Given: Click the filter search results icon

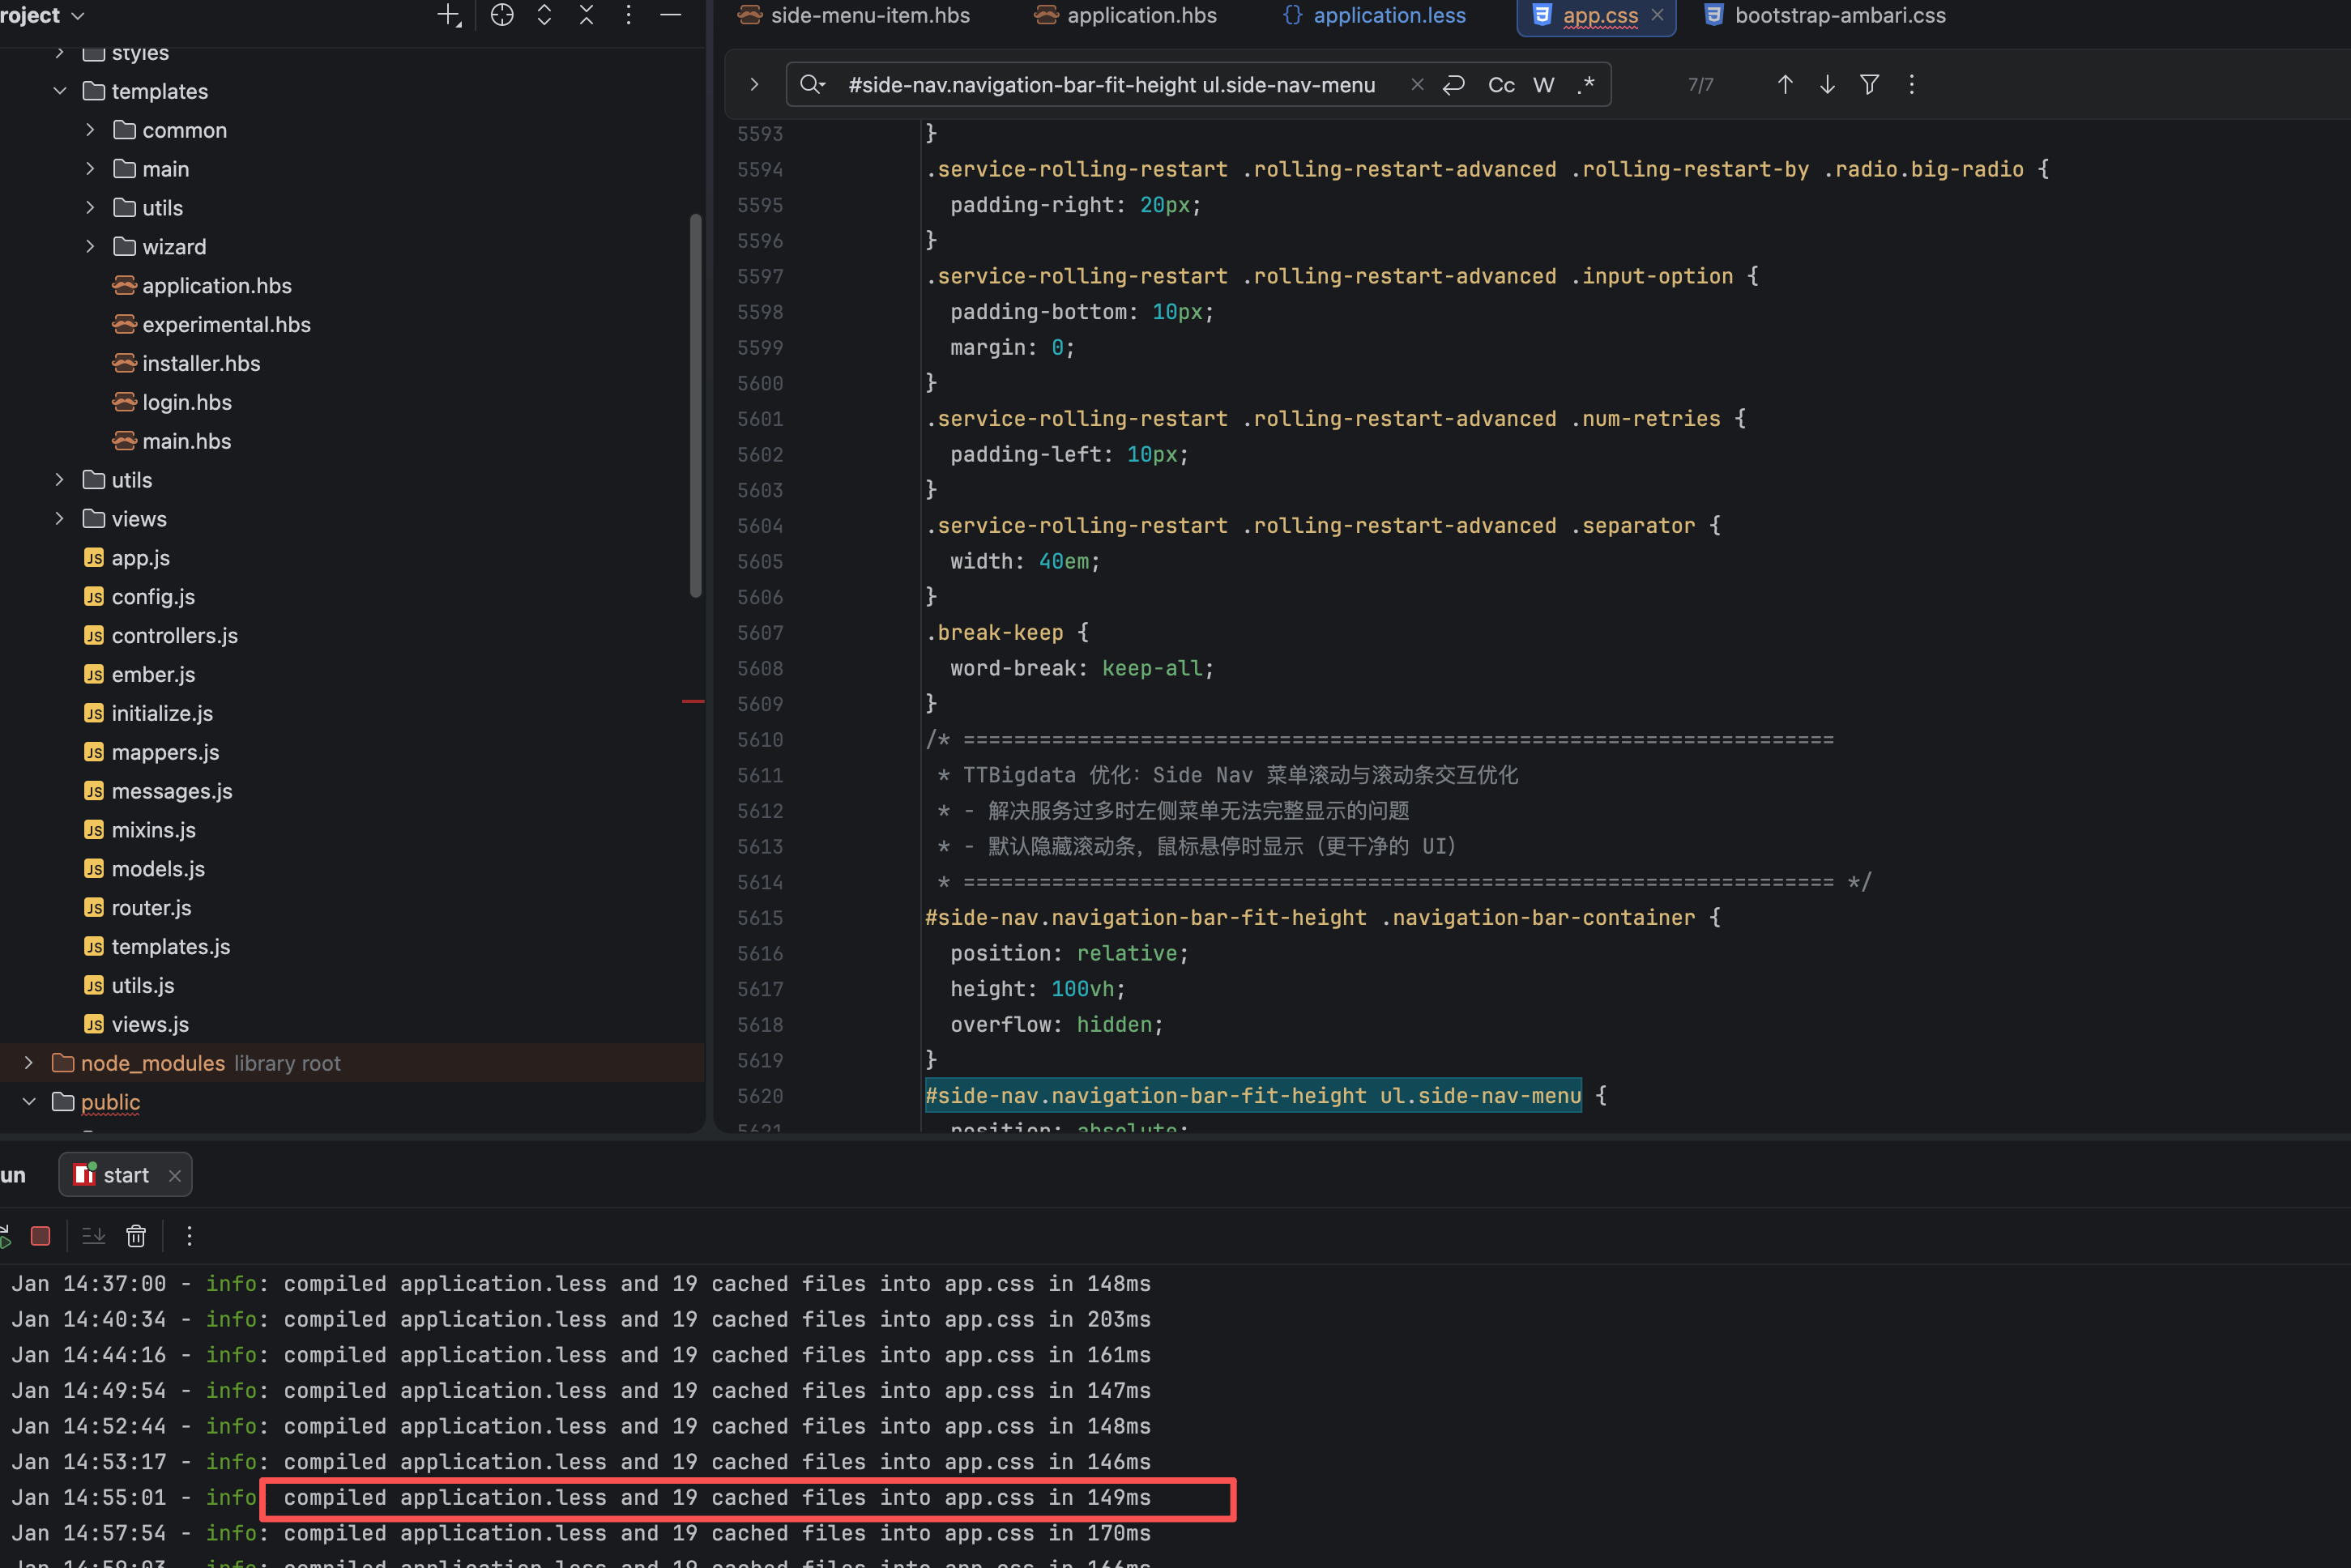Looking at the screenshot, I should 1869,85.
